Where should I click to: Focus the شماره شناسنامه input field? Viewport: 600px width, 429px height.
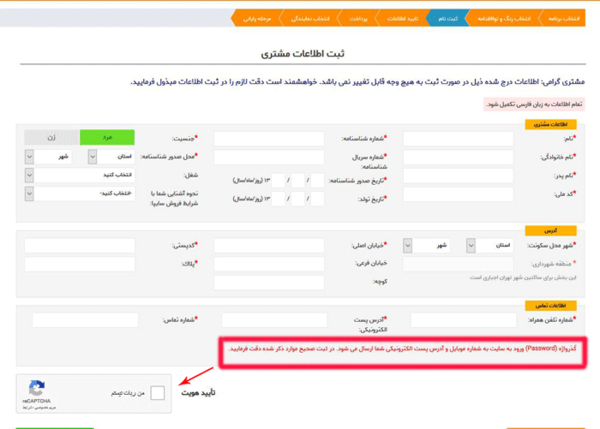tap(269, 139)
